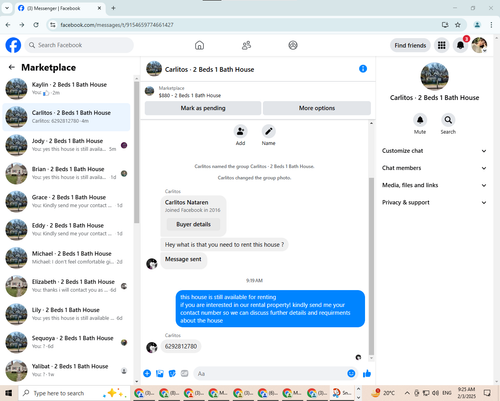
Task: Open Jody's 2 Beds 1 Bath House chat
Action: [66, 145]
